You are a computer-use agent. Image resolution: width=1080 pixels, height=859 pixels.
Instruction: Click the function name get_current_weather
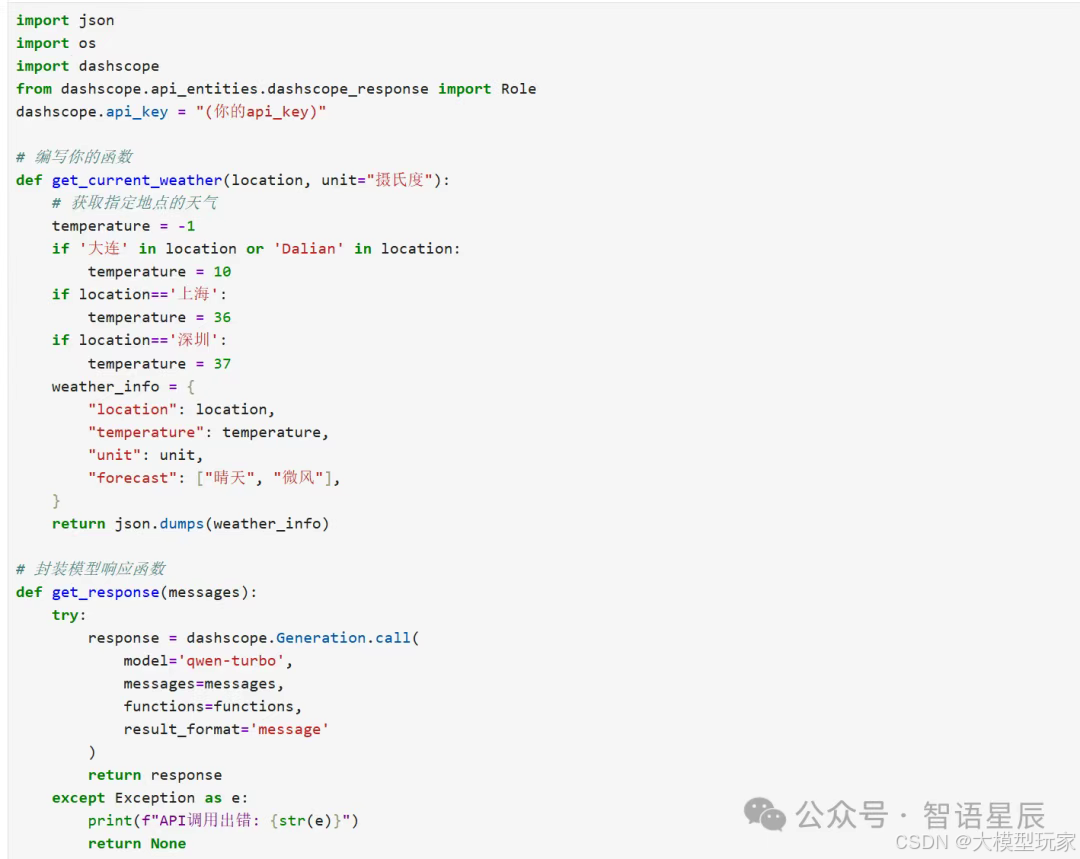click(x=137, y=180)
